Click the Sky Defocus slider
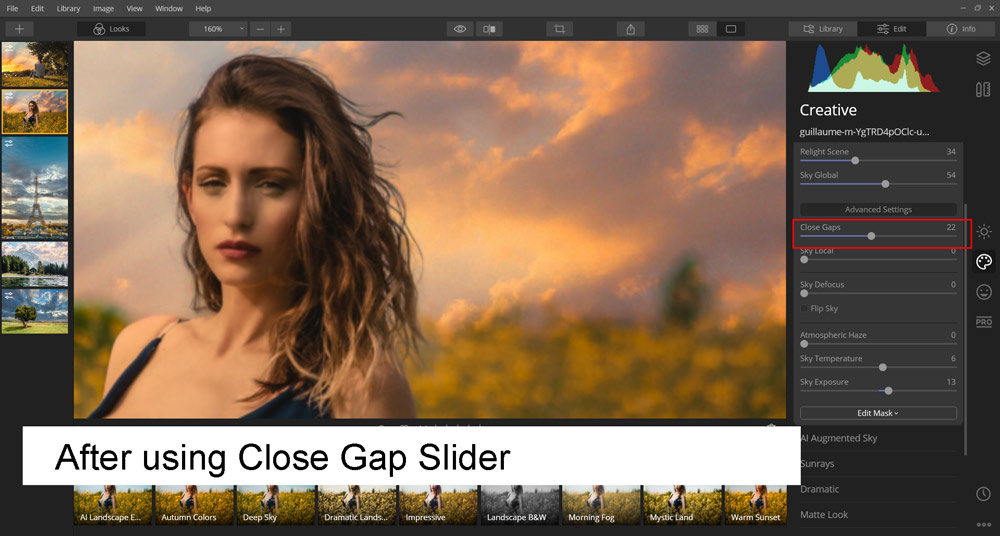 pos(878,294)
